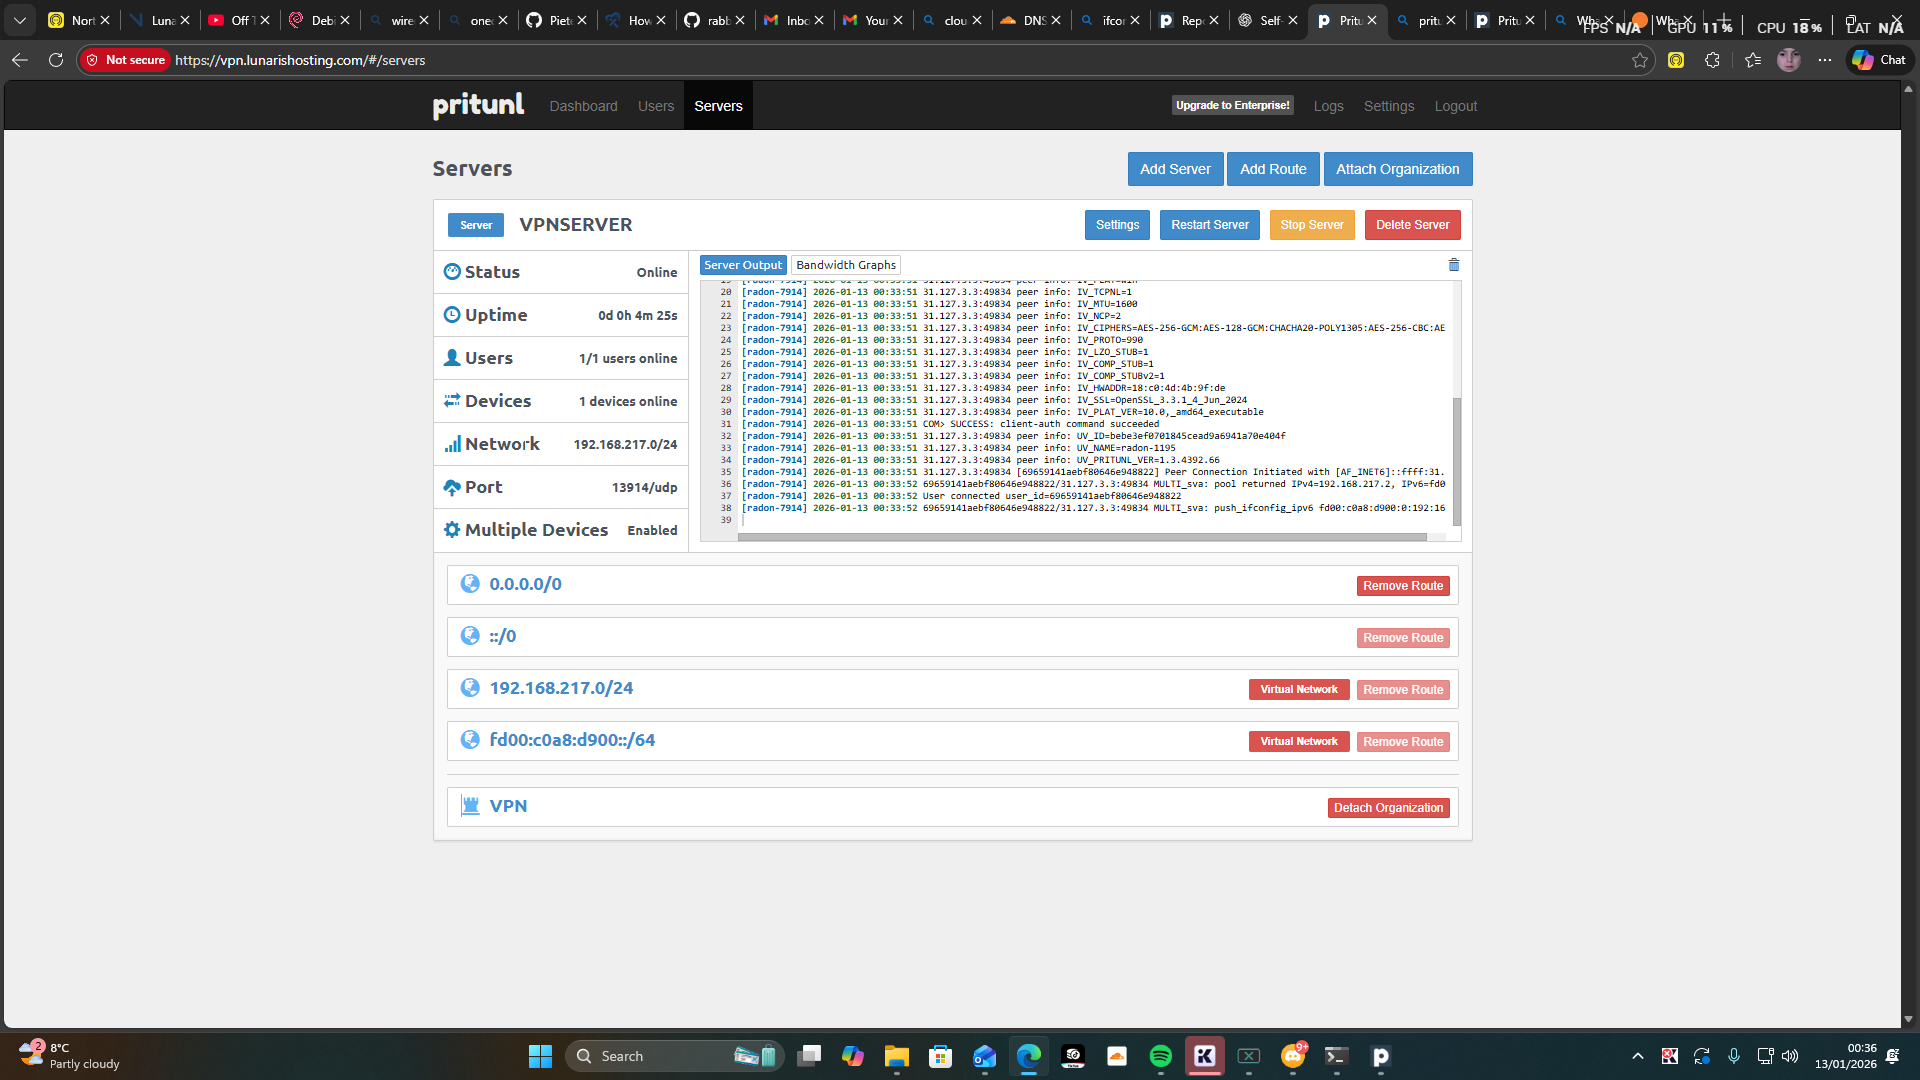Click the Add Route button

coord(1273,169)
